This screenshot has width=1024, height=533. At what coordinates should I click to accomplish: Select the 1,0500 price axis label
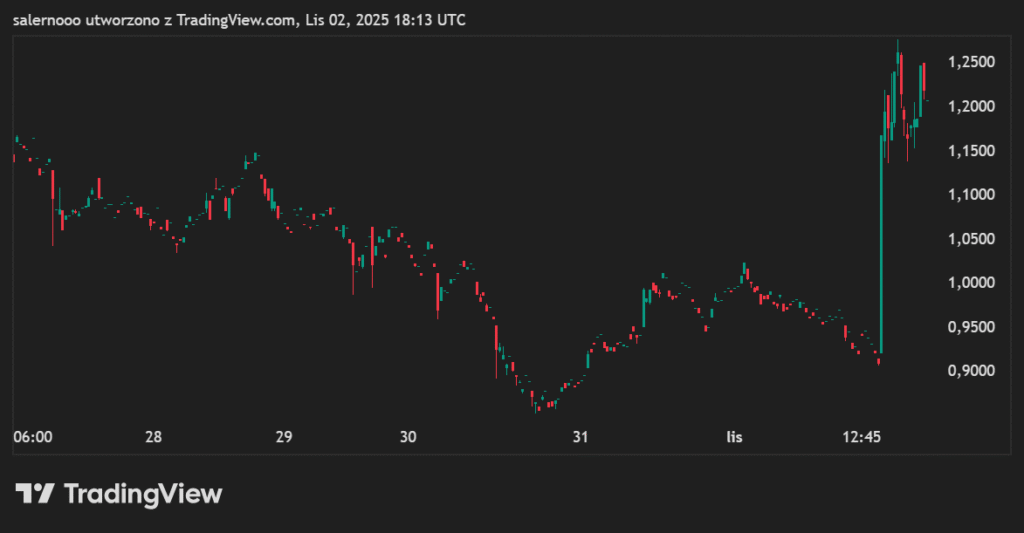[x=970, y=238]
